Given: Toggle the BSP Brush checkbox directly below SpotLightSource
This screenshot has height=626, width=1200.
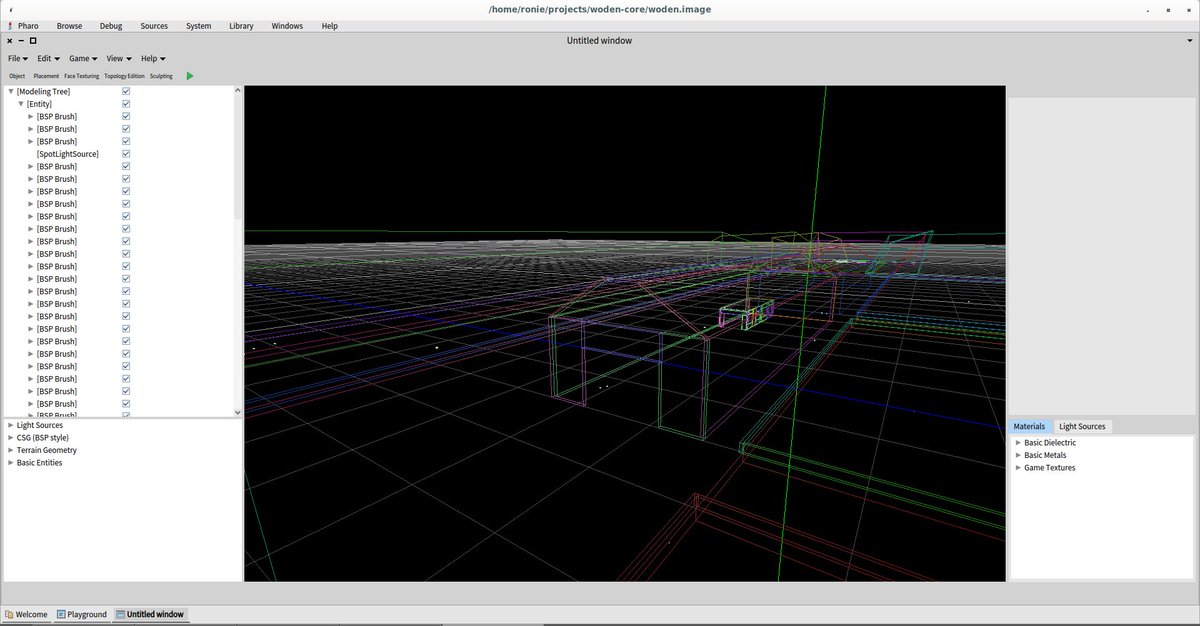Looking at the screenshot, I should (126, 166).
